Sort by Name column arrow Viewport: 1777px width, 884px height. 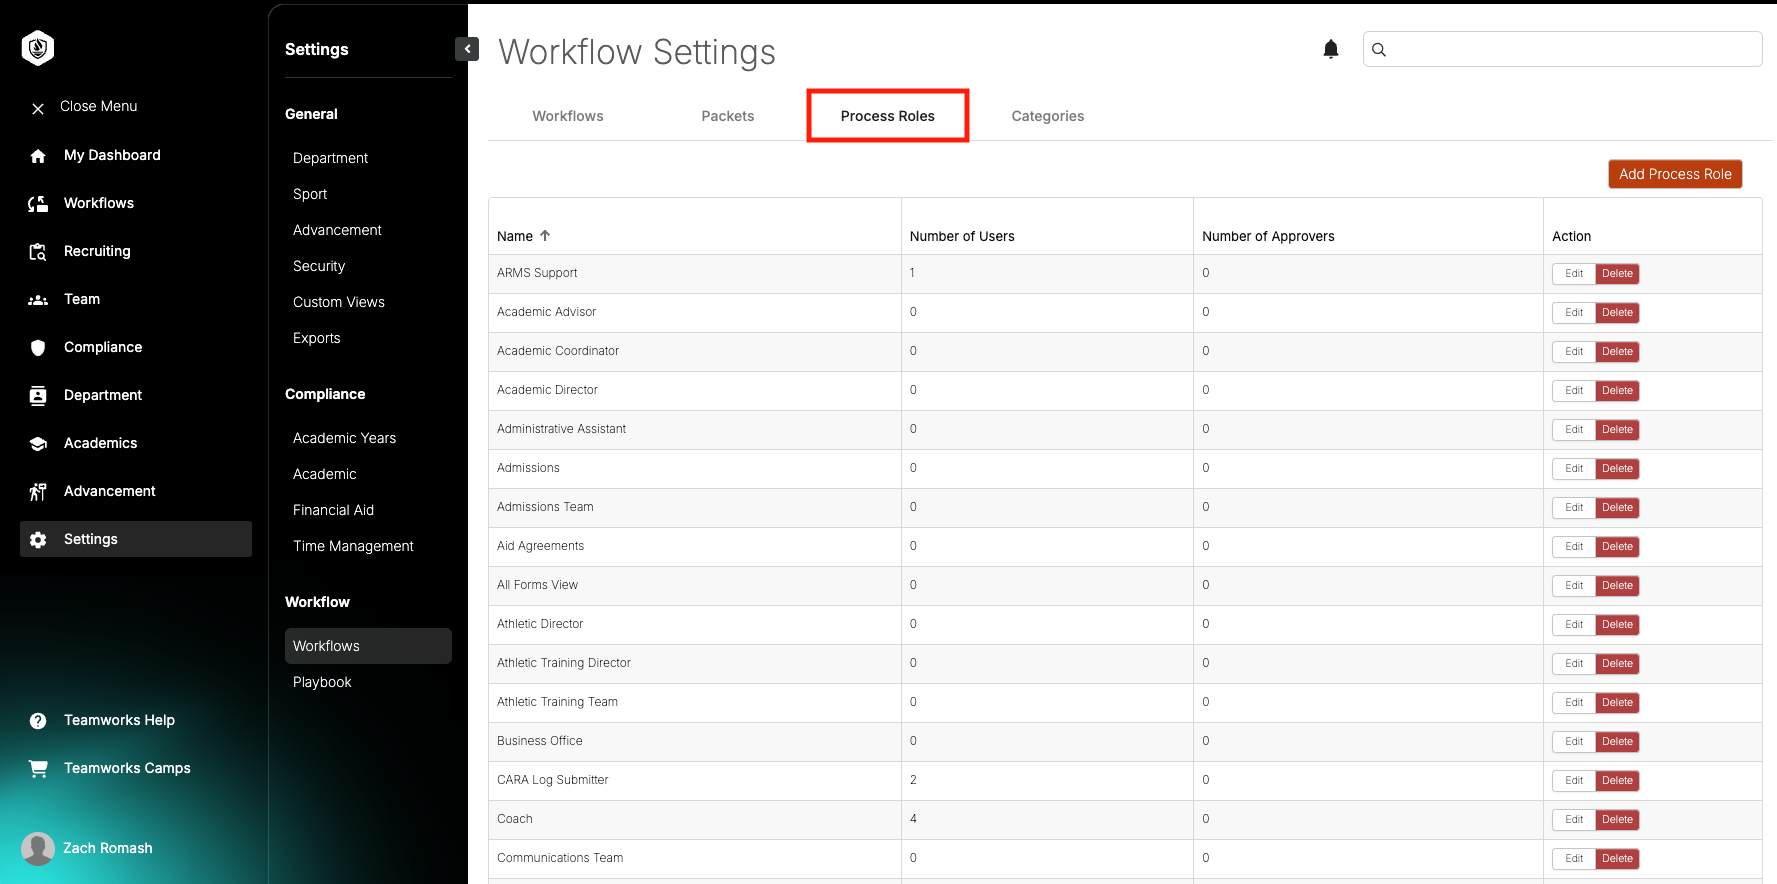click(x=545, y=236)
